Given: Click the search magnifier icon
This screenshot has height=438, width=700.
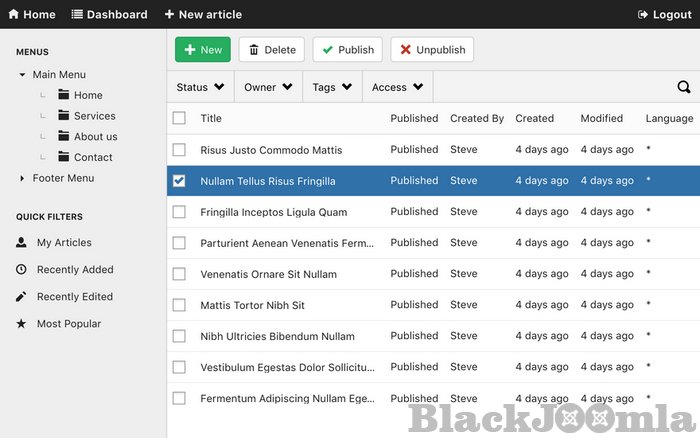Looking at the screenshot, I should pyautogui.click(x=684, y=87).
